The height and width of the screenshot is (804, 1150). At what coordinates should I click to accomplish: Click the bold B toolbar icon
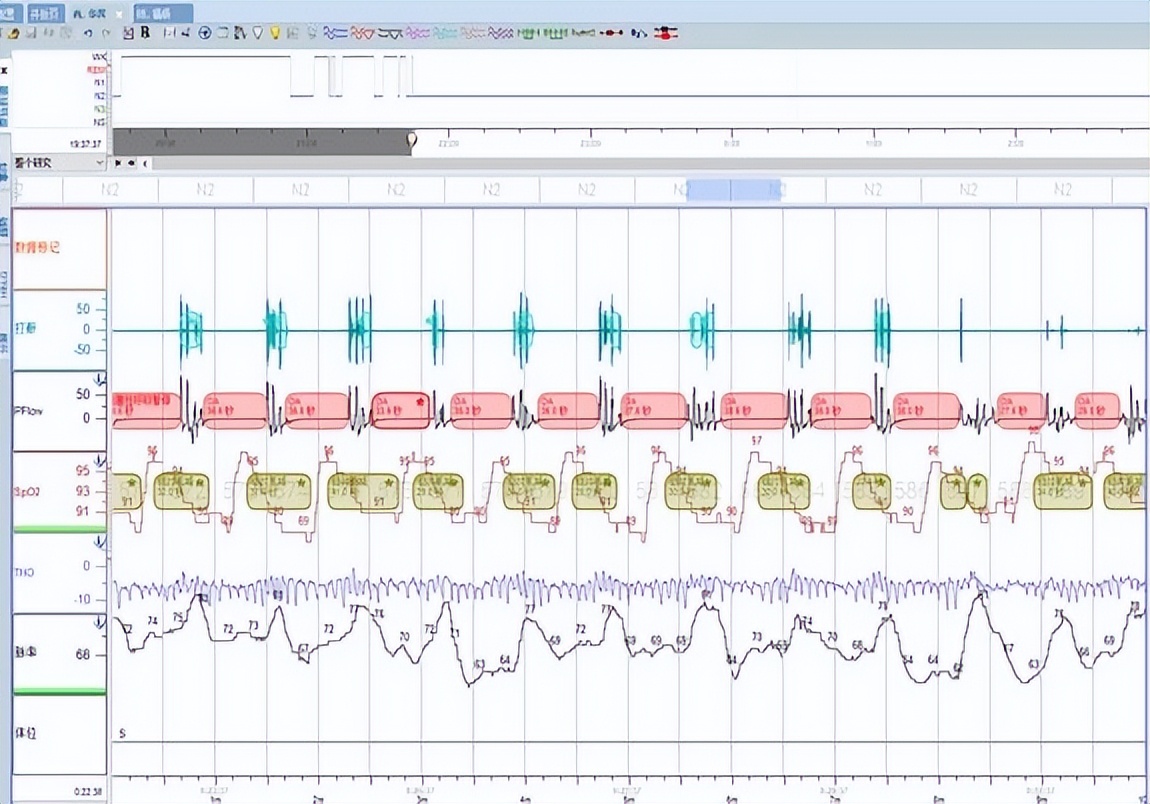pyautogui.click(x=145, y=33)
